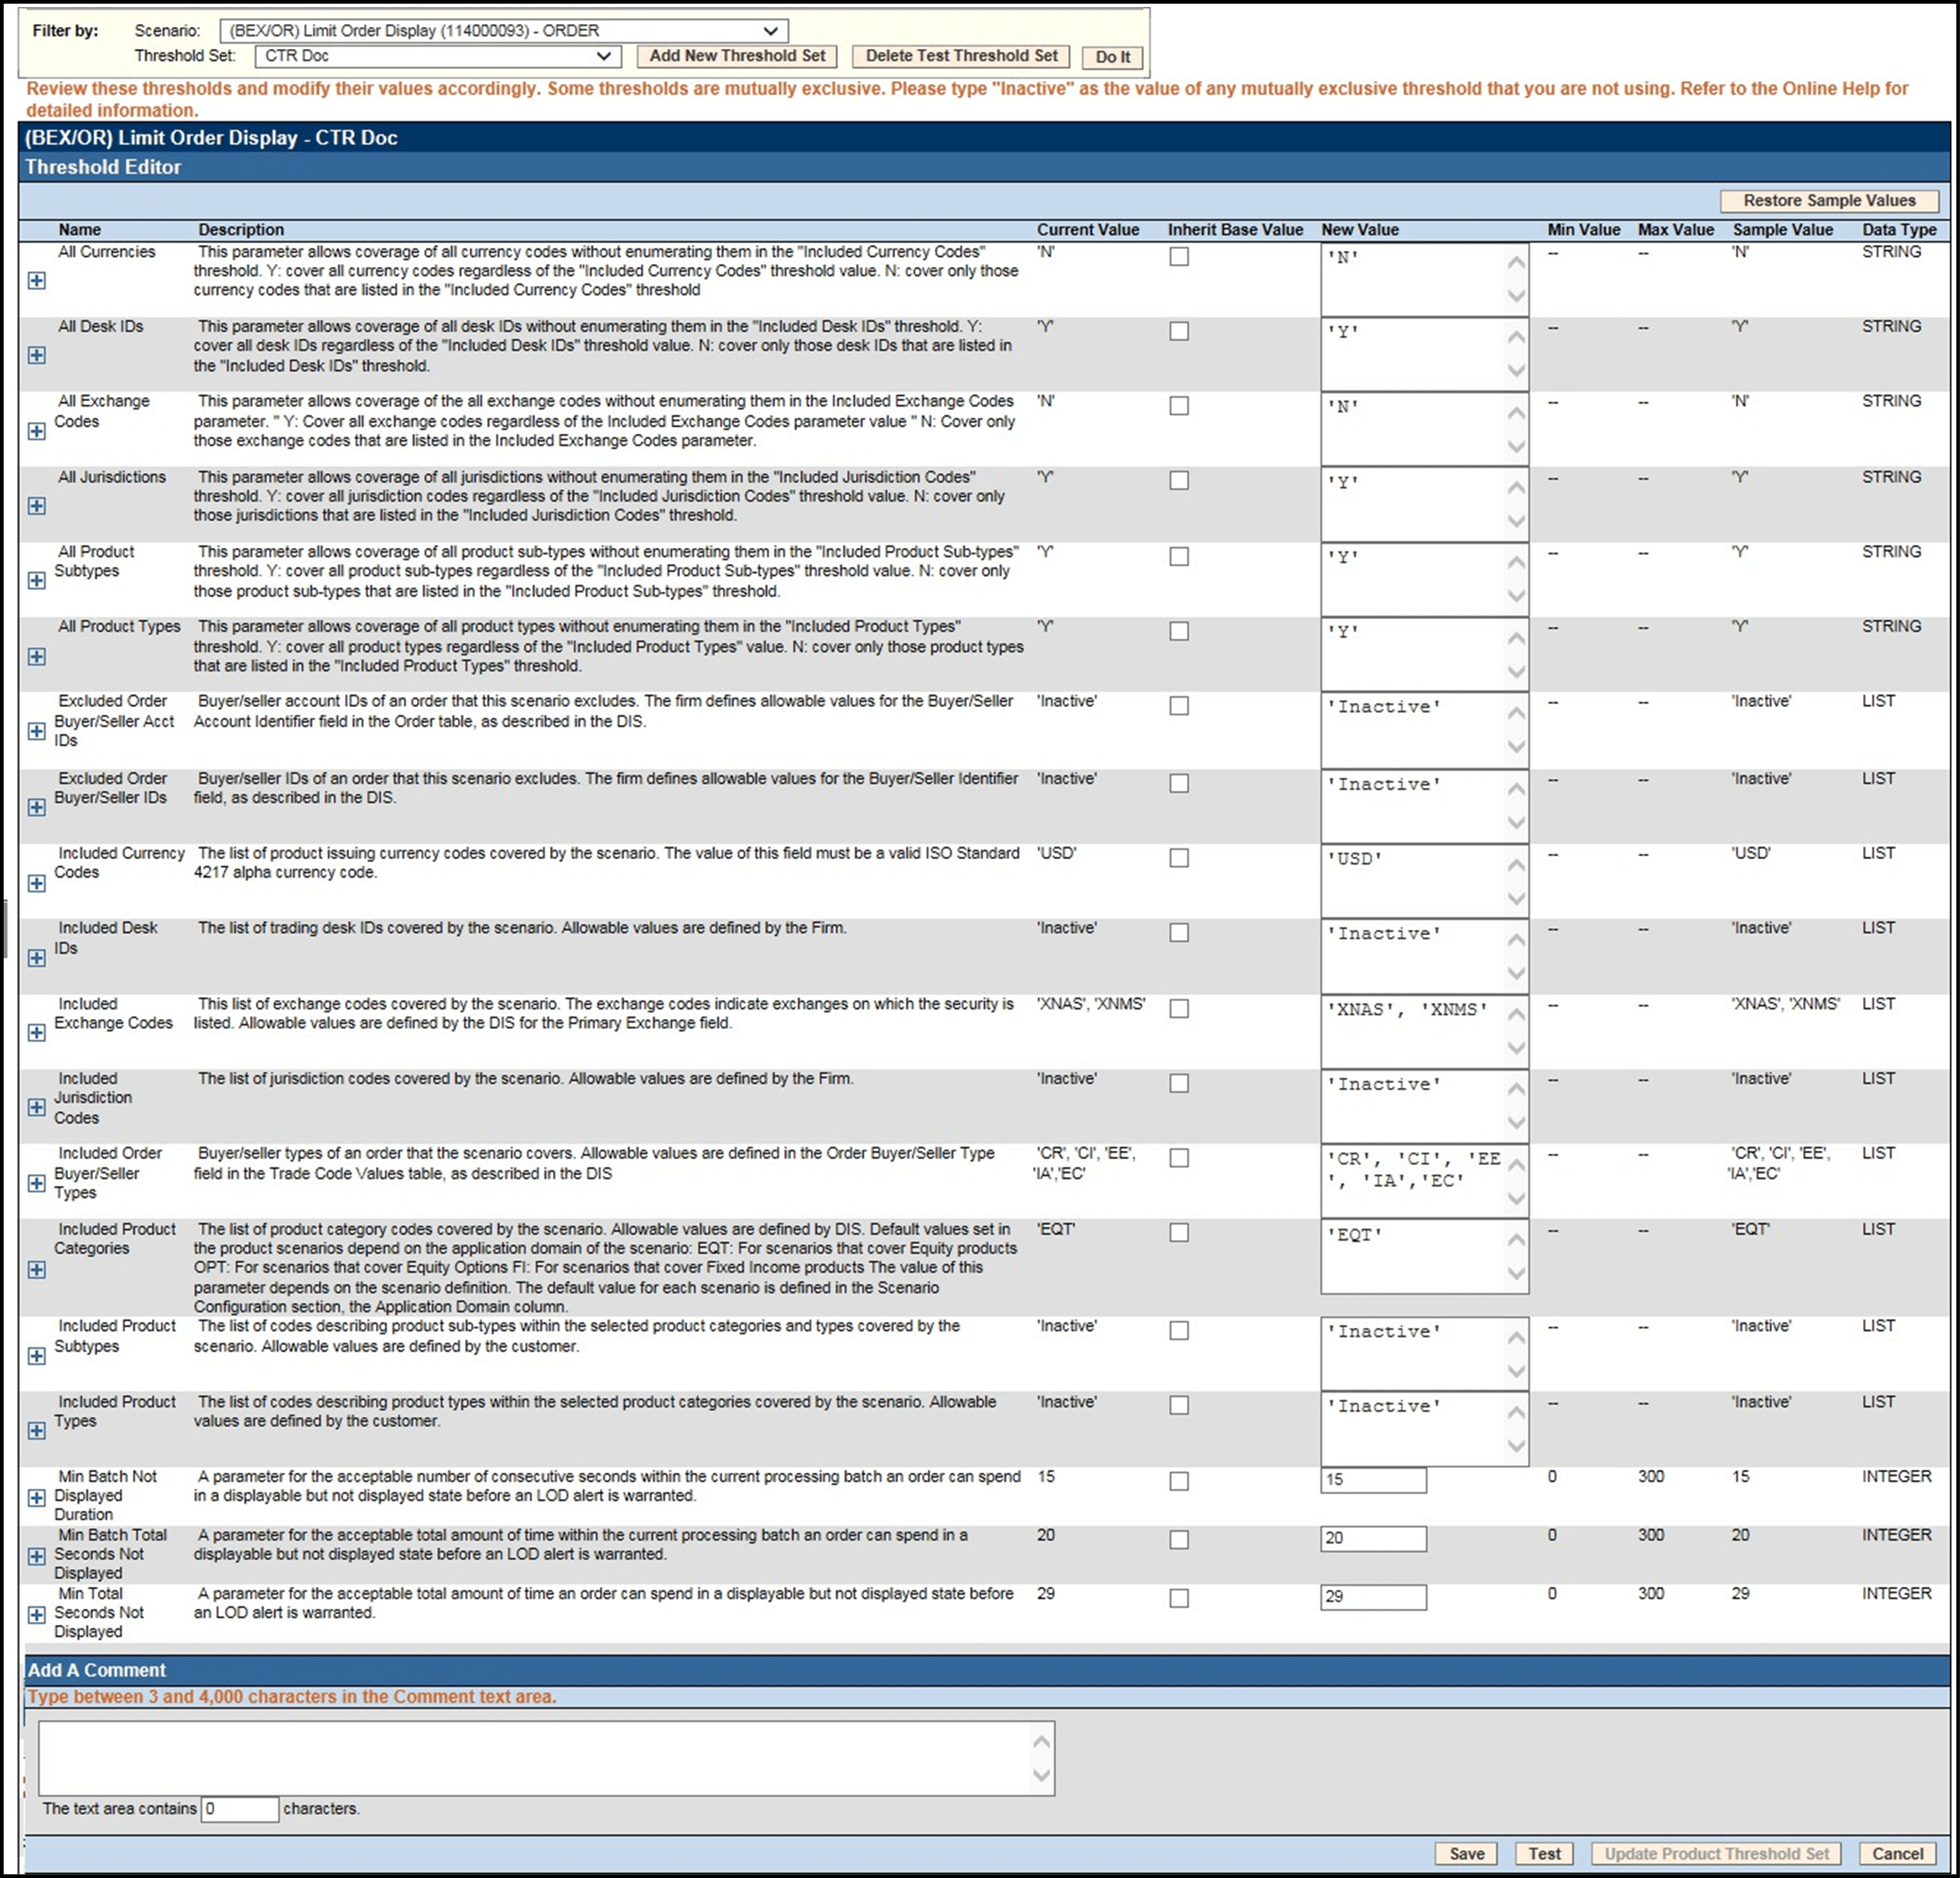1960x1878 pixels.
Task: Expand the All Jurisdictions plus icon
Action: pyautogui.click(x=37, y=506)
